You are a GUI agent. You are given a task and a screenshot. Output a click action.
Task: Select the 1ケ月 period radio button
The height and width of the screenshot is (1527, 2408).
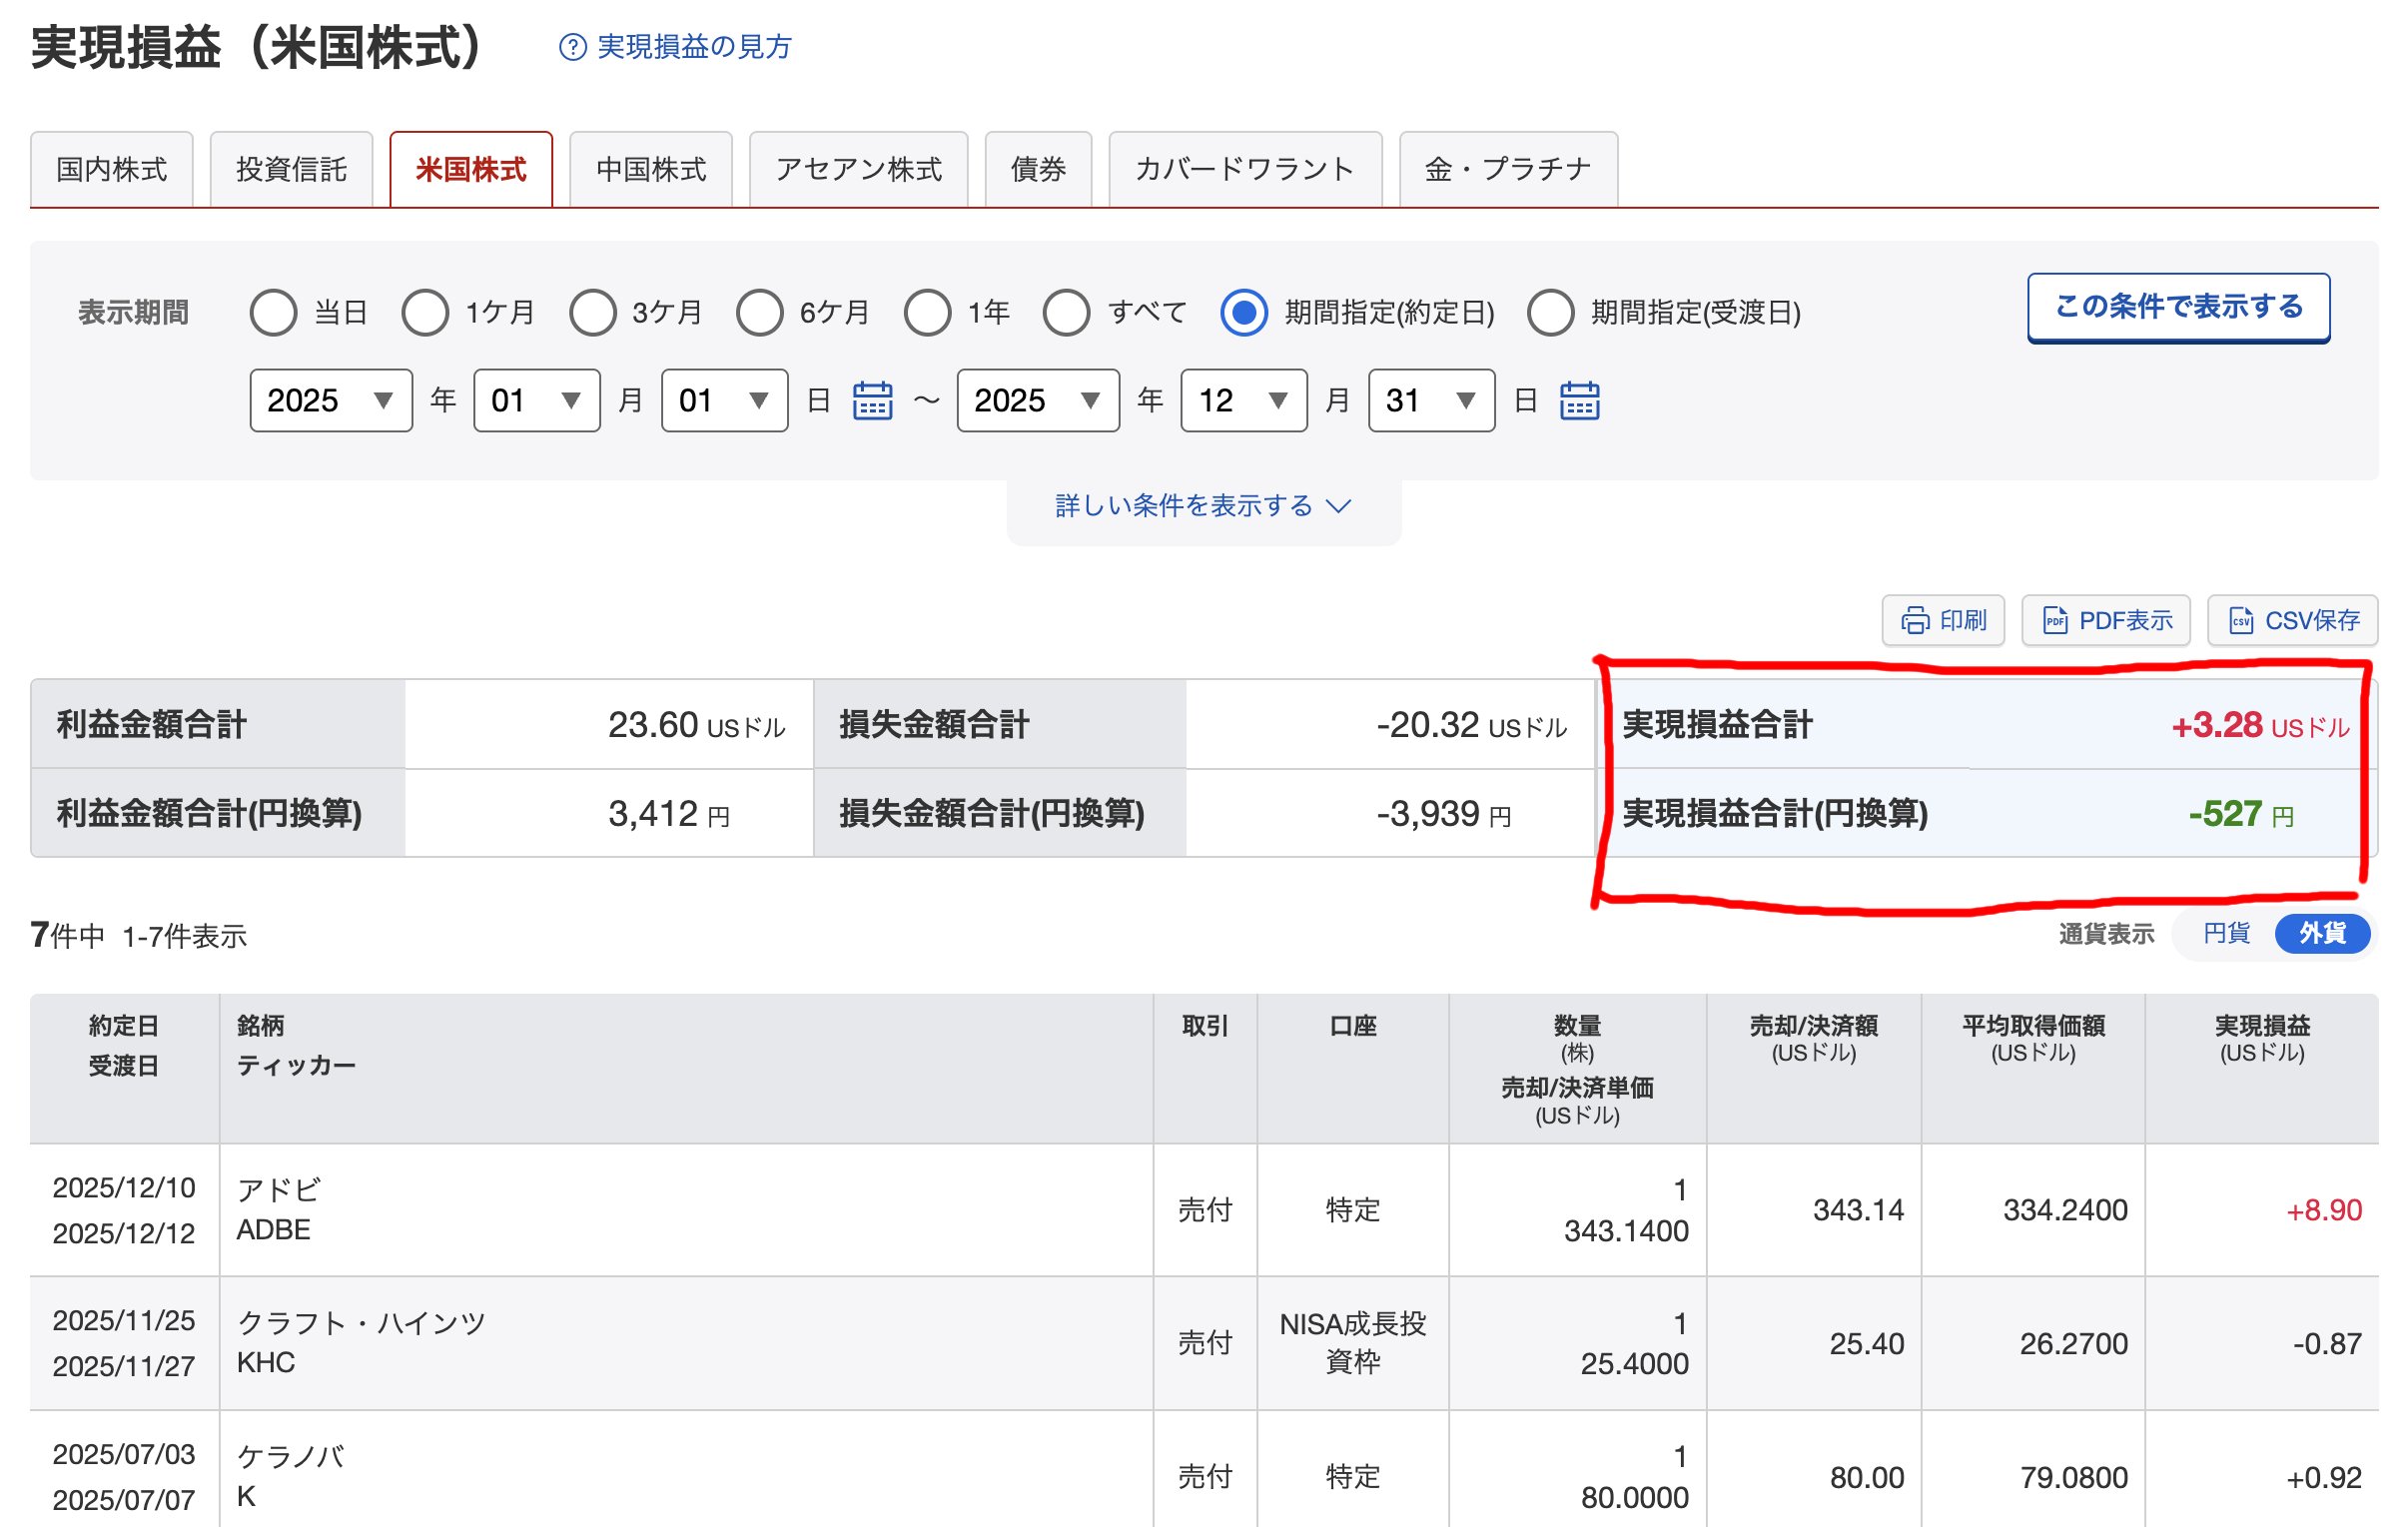[425, 313]
